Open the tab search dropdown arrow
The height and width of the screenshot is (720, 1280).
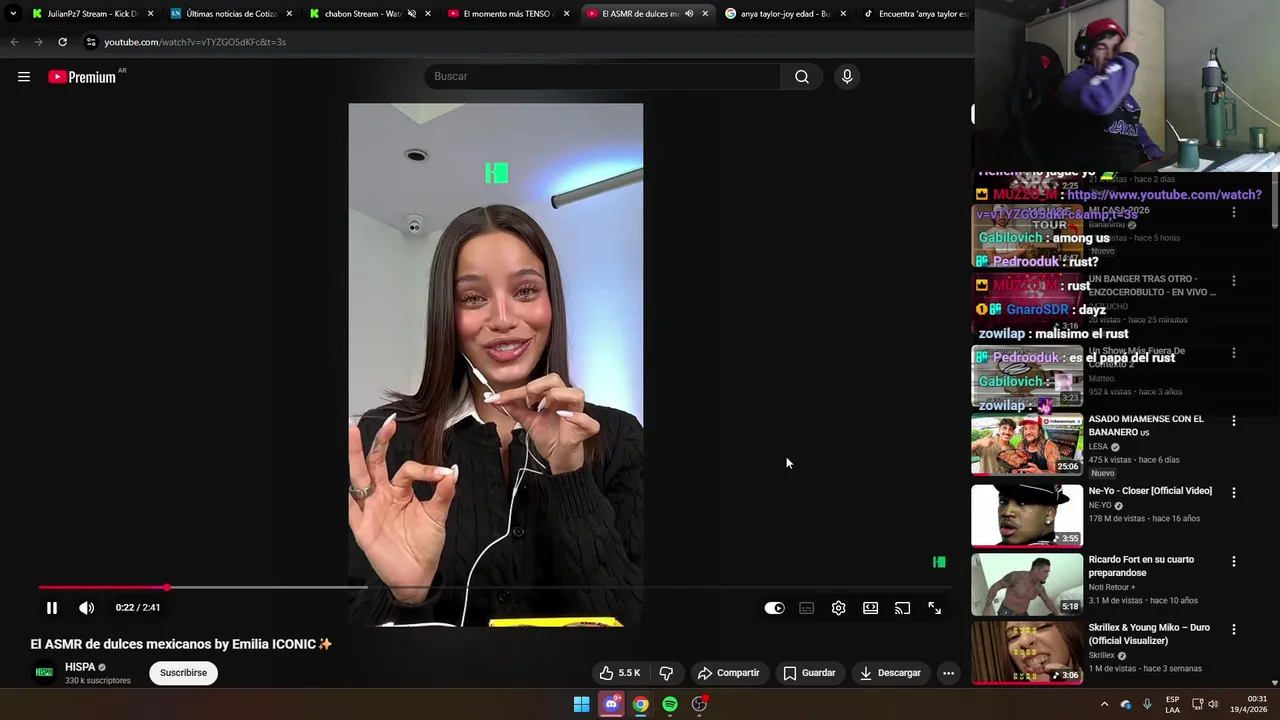click(x=13, y=14)
